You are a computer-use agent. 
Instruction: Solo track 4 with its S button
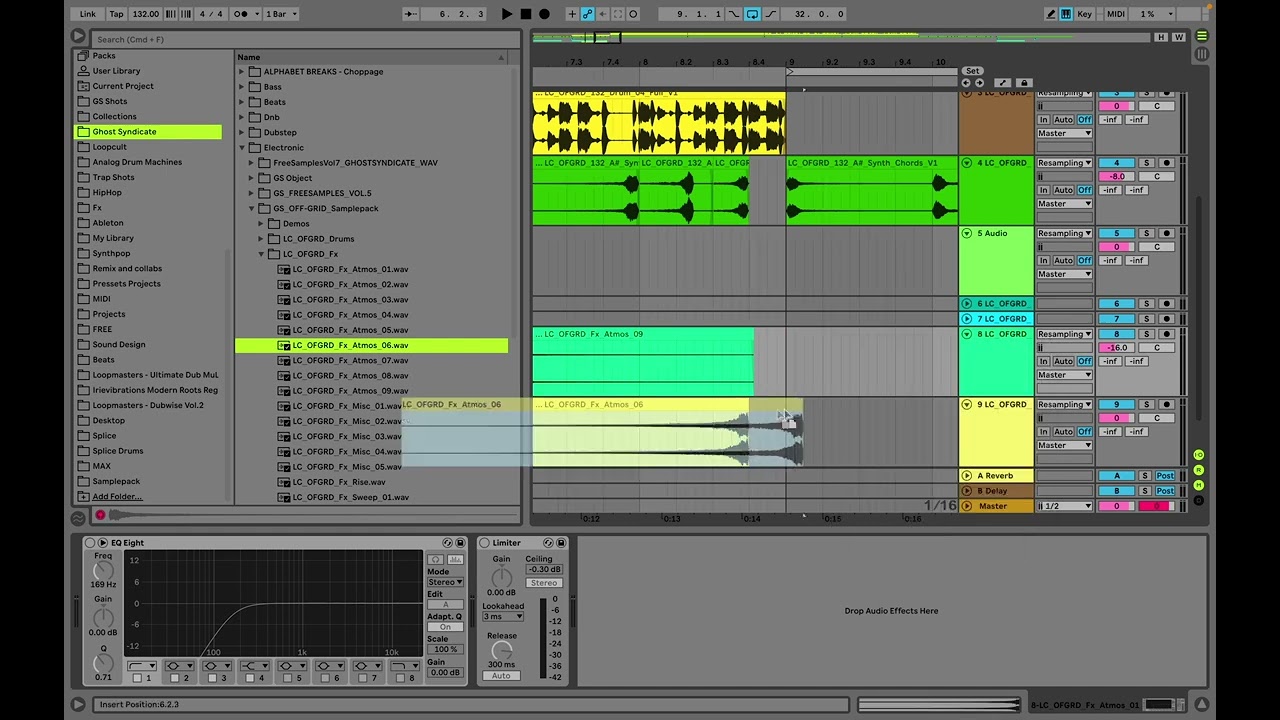[1146, 163]
